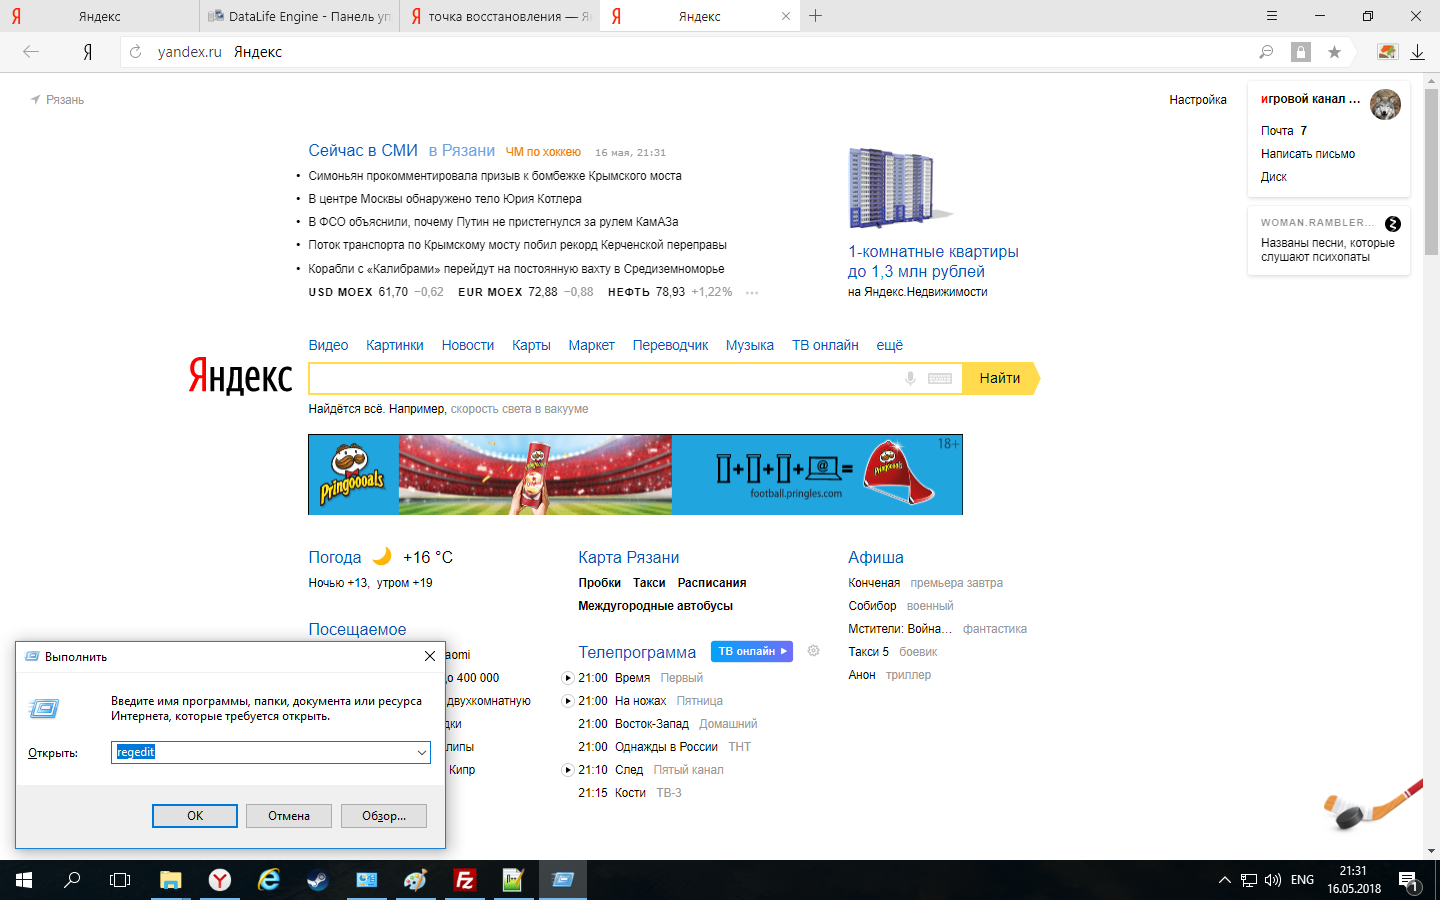Close the Выполнить dialog with X
Image resolution: width=1440 pixels, height=900 pixels.
click(x=430, y=656)
